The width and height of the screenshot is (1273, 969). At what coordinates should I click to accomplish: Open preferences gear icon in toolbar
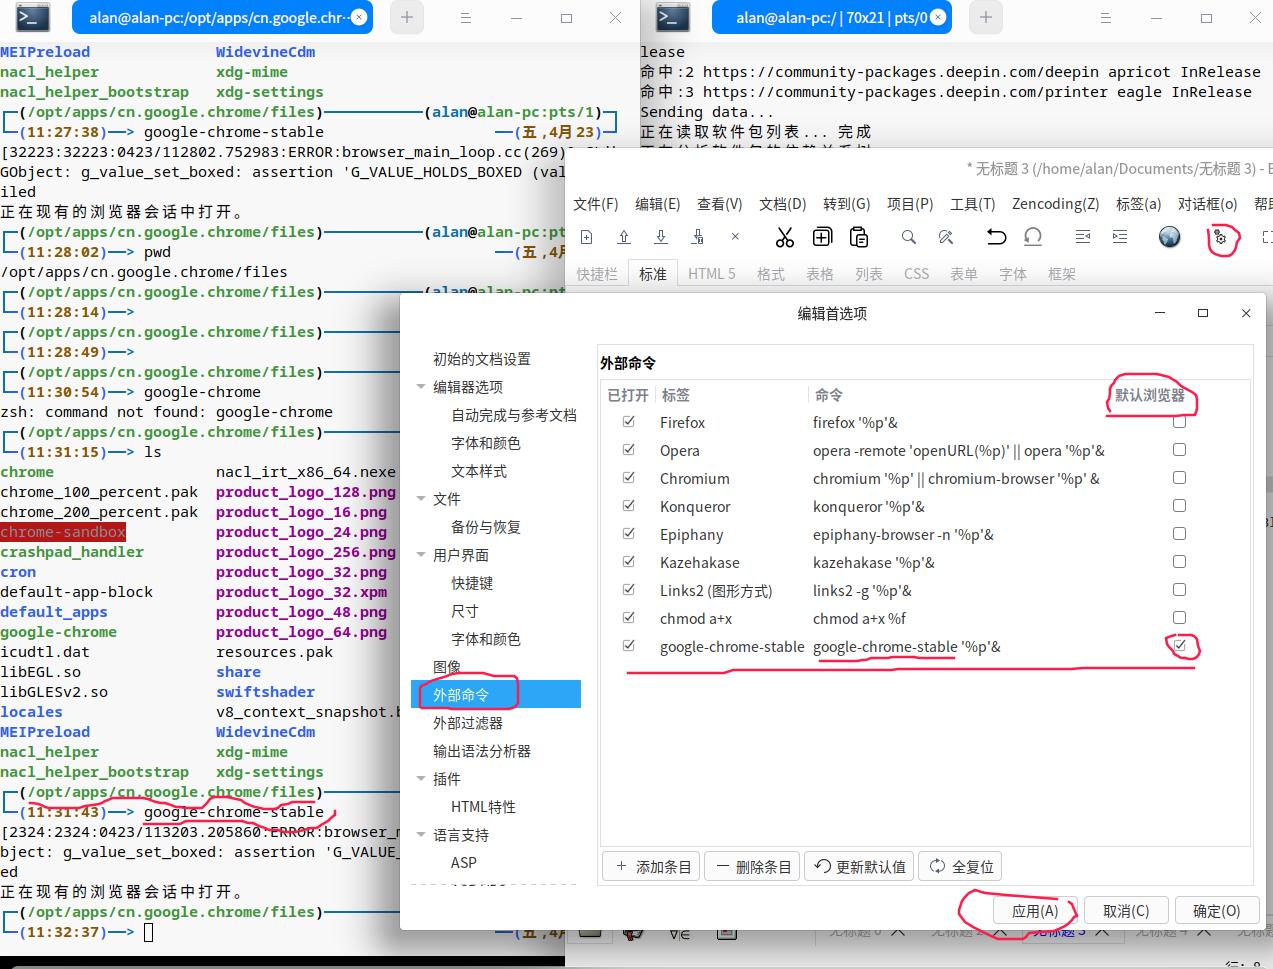pos(1220,238)
